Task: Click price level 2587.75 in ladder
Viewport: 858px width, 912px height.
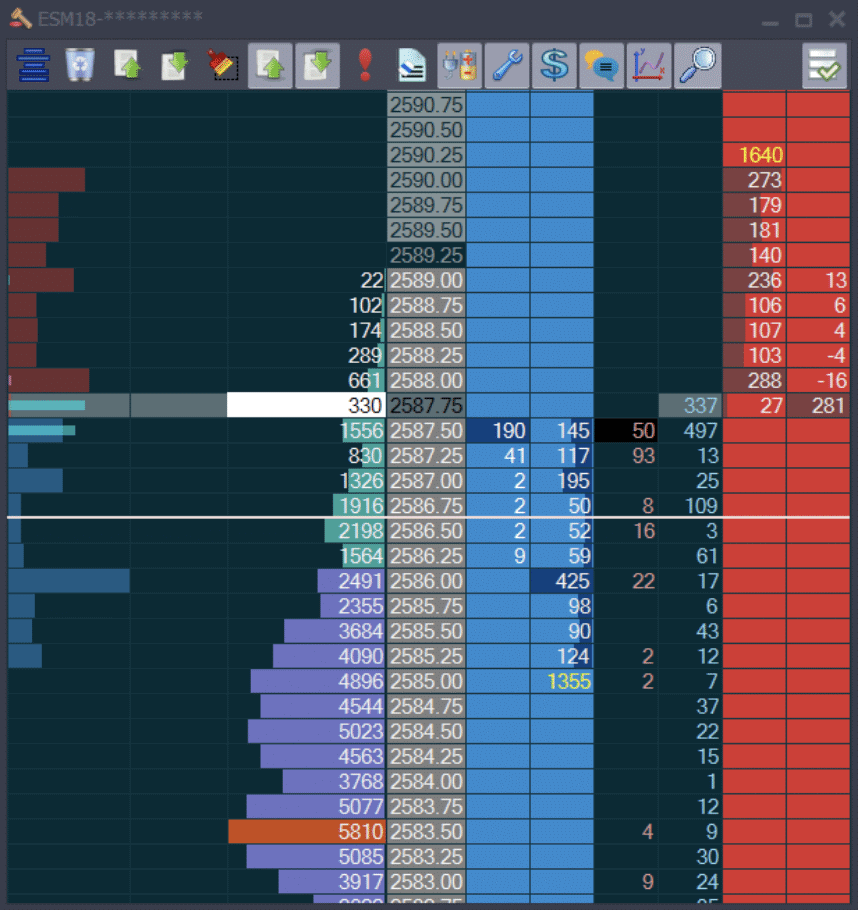Action: (x=426, y=405)
